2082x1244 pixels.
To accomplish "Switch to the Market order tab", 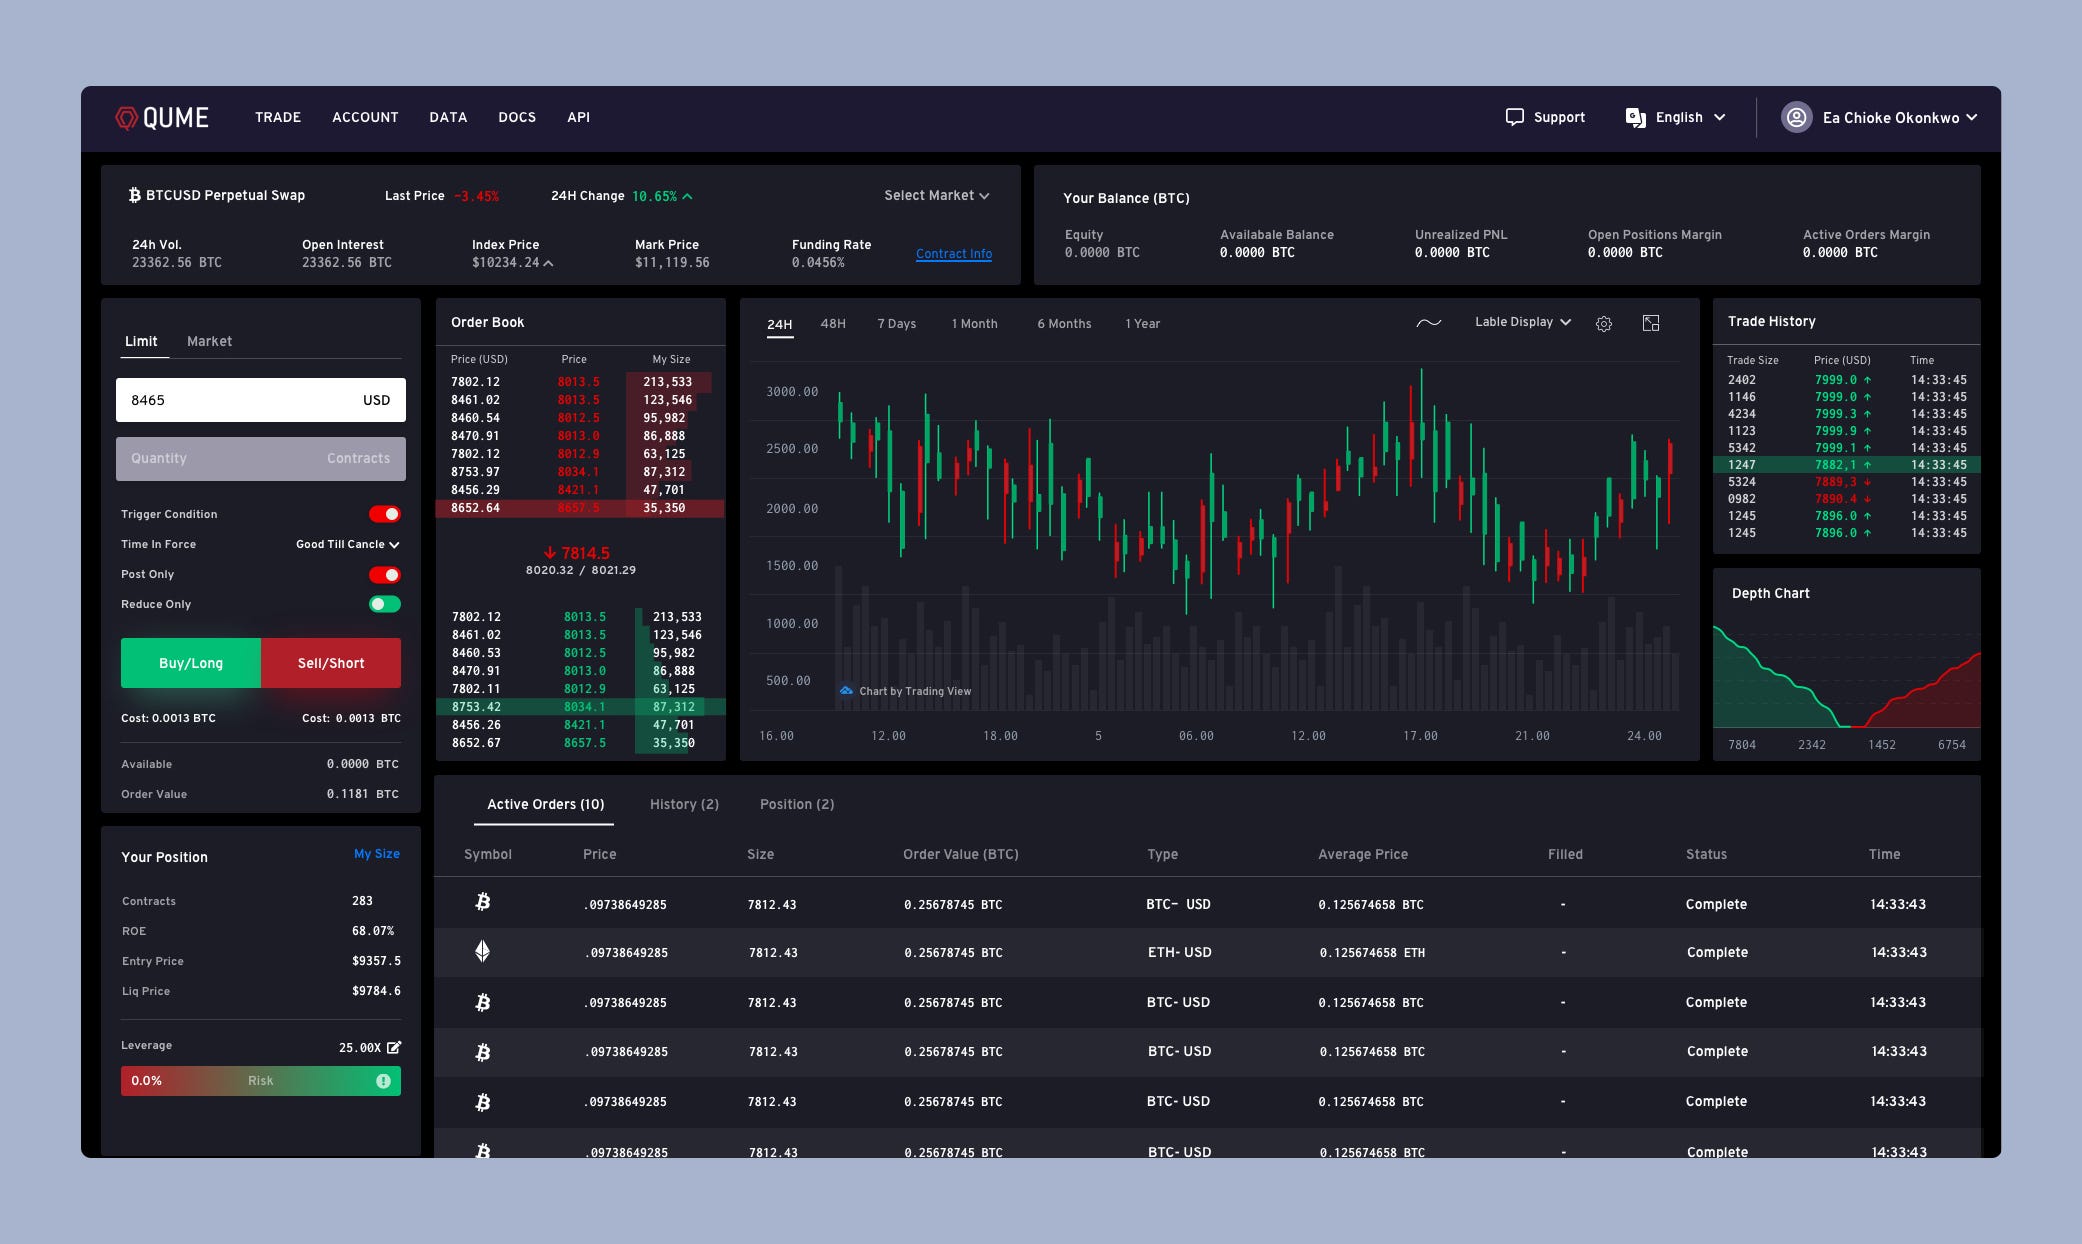I will pos(209,341).
